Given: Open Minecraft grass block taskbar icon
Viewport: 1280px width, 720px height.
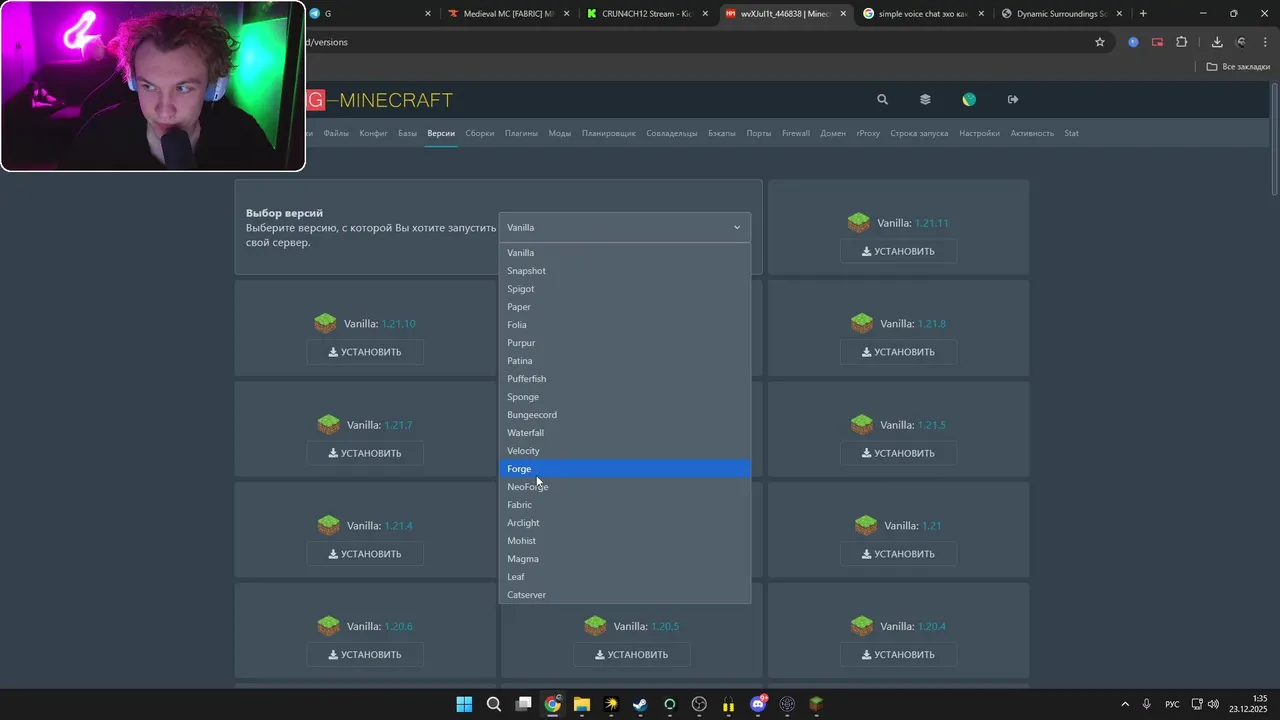Looking at the screenshot, I should click(x=816, y=704).
